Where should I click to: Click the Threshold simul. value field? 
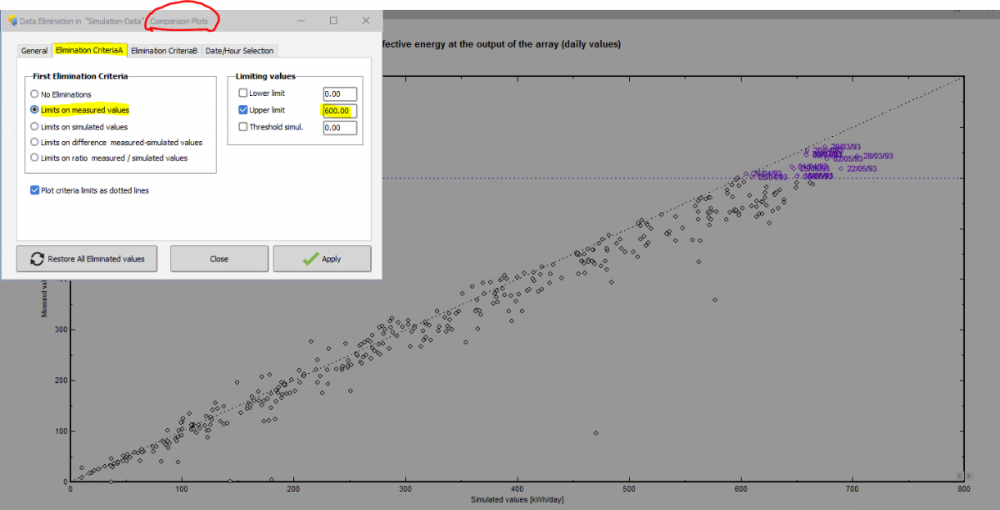pyautogui.click(x=339, y=127)
